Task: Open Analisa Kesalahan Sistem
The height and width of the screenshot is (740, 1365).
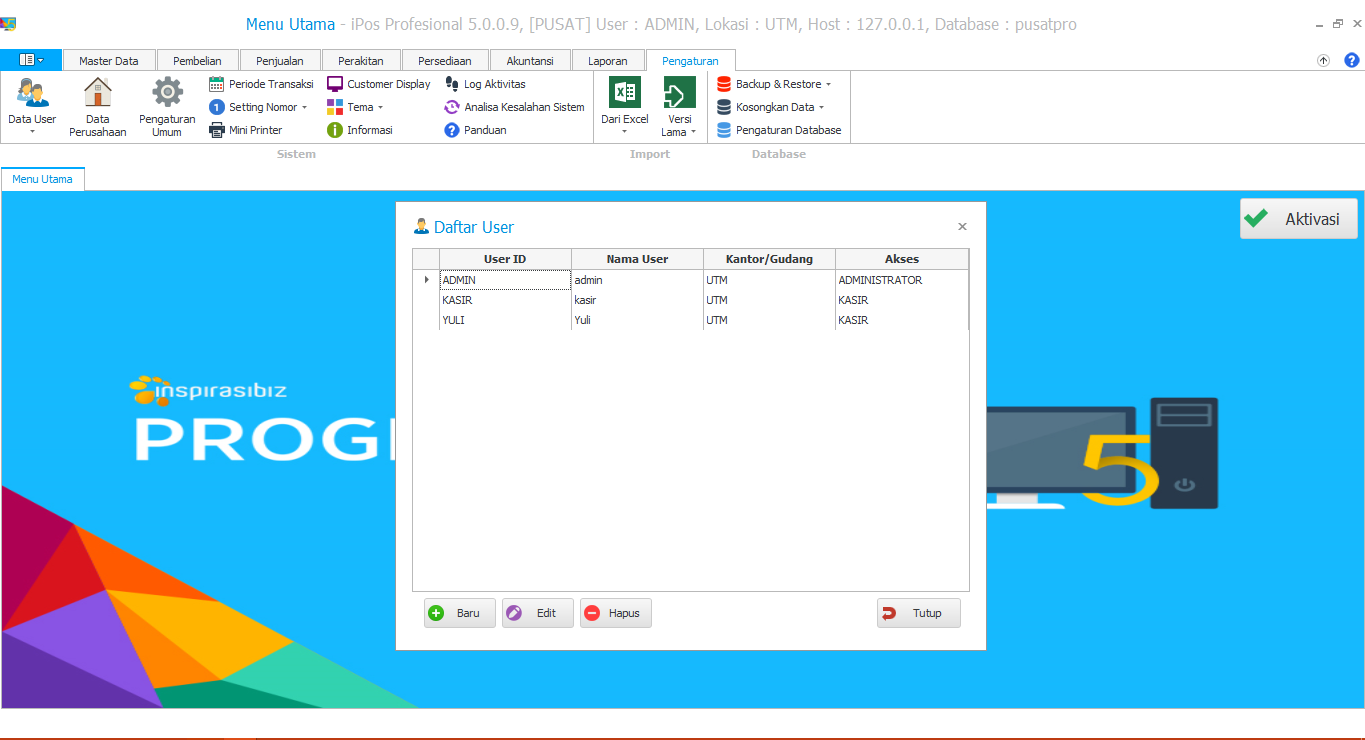Action: pos(514,107)
